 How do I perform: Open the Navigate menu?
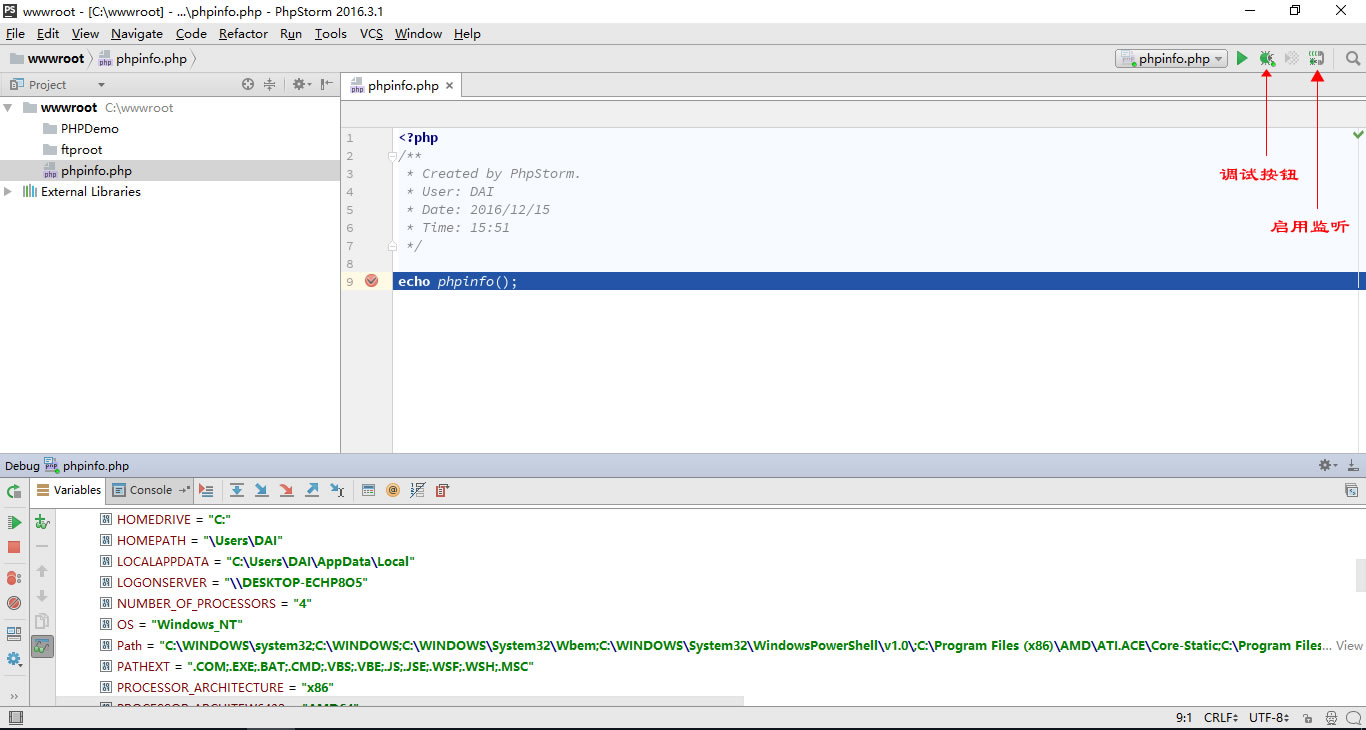tap(137, 33)
